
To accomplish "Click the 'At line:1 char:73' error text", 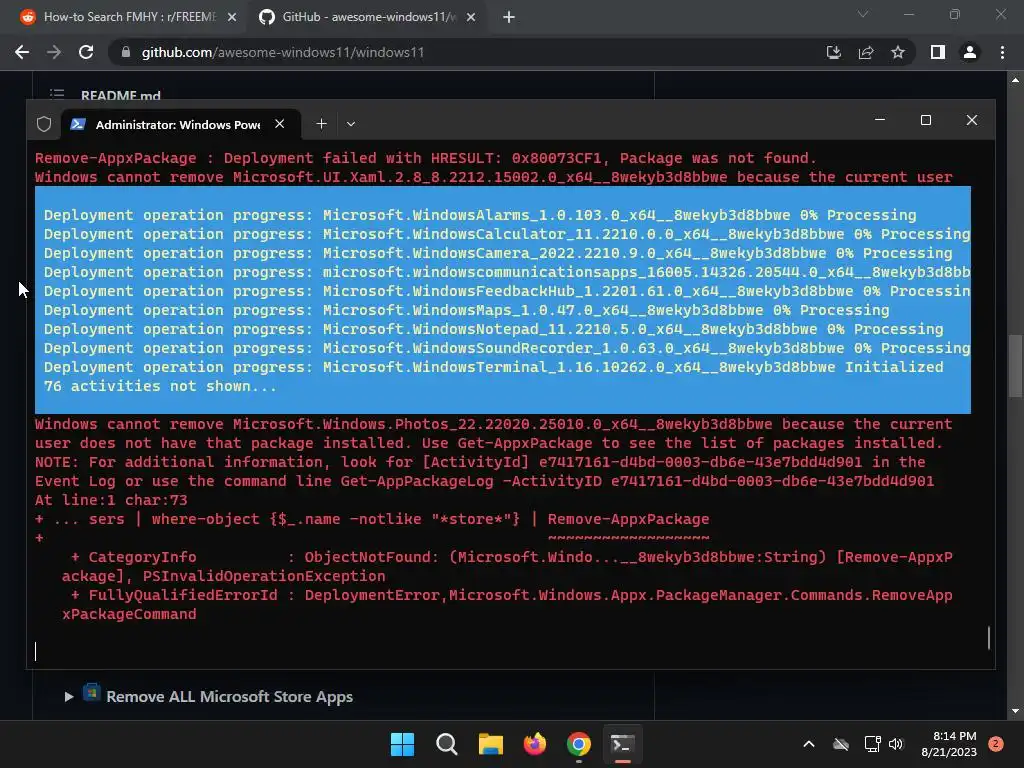I will click(111, 500).
